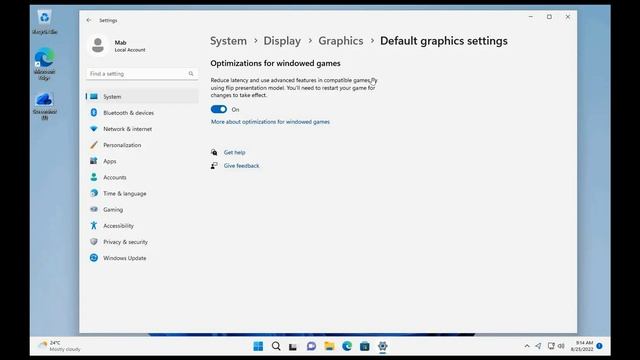640x360 pixels.
Task: Open the Apps icon in sidebar
Action: (94, 161)
